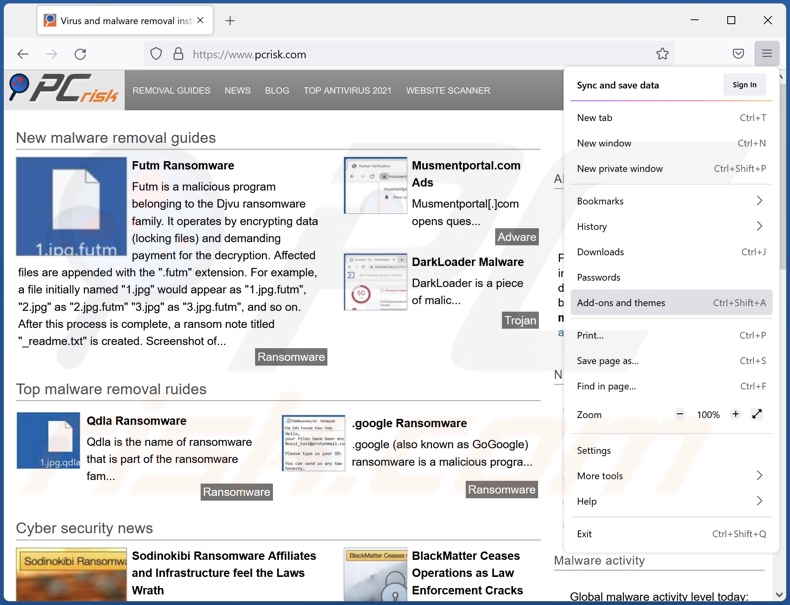Open the Futm ransomware thumbnail image
This screenshot has width=790, height=605.
point(71,207)
